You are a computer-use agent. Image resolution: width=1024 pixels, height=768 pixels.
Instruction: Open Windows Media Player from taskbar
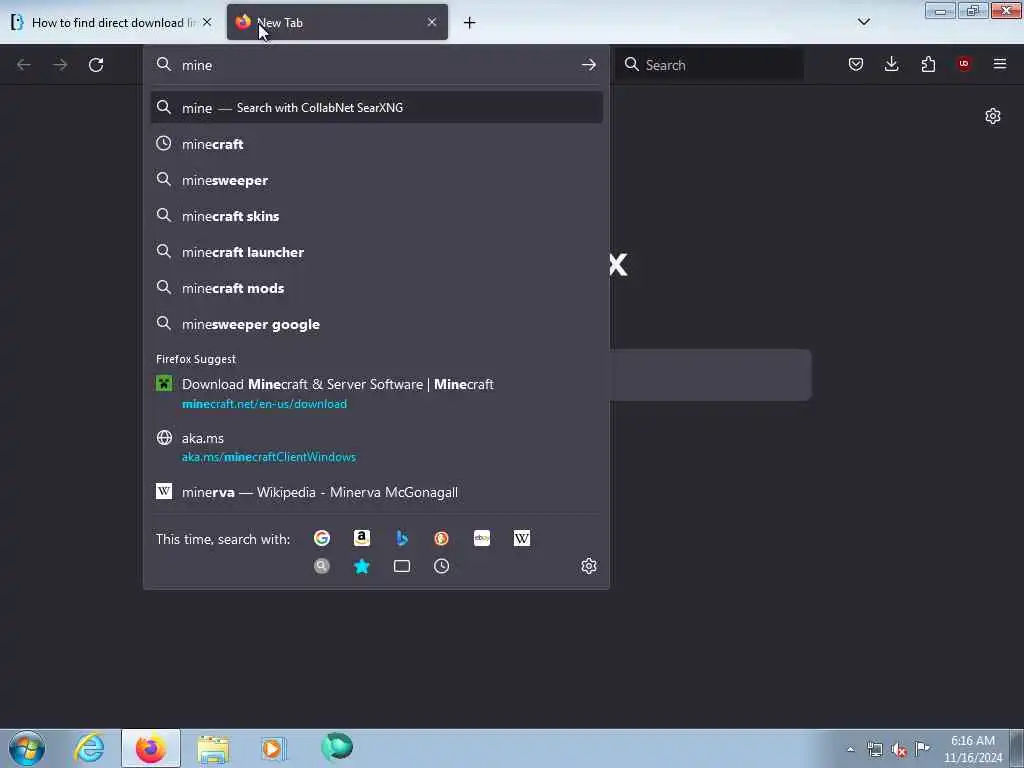274,748
